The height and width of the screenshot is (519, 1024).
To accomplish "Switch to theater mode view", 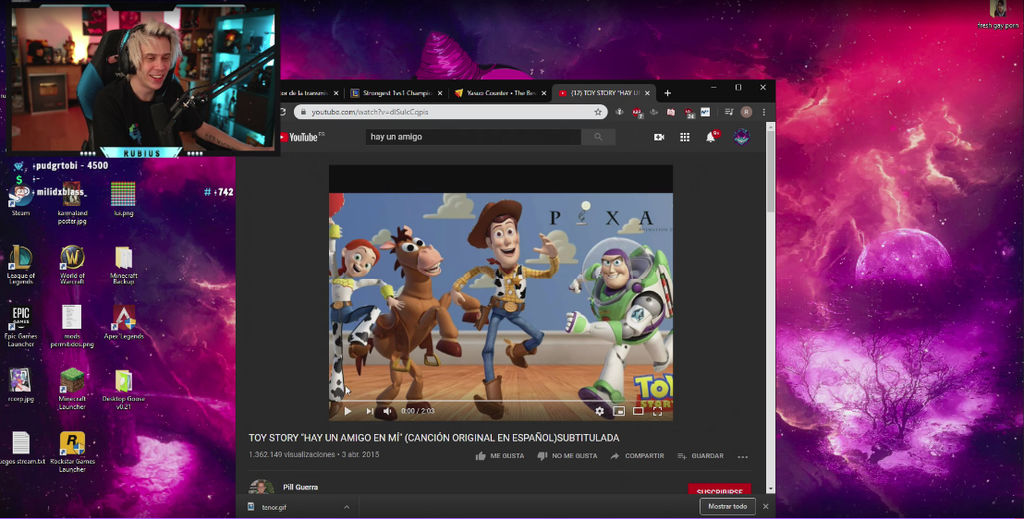I will click(638, 411).
